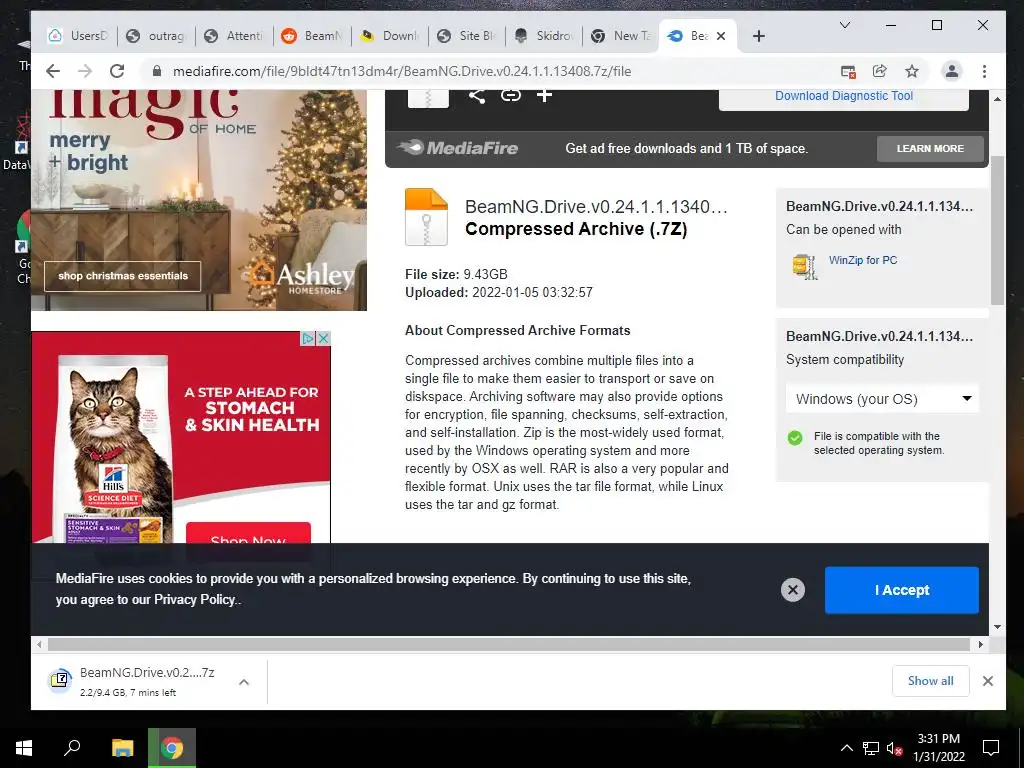1024x768 pixels.
Task: Close the active MediaFire tab
Action: coord(721,36)
